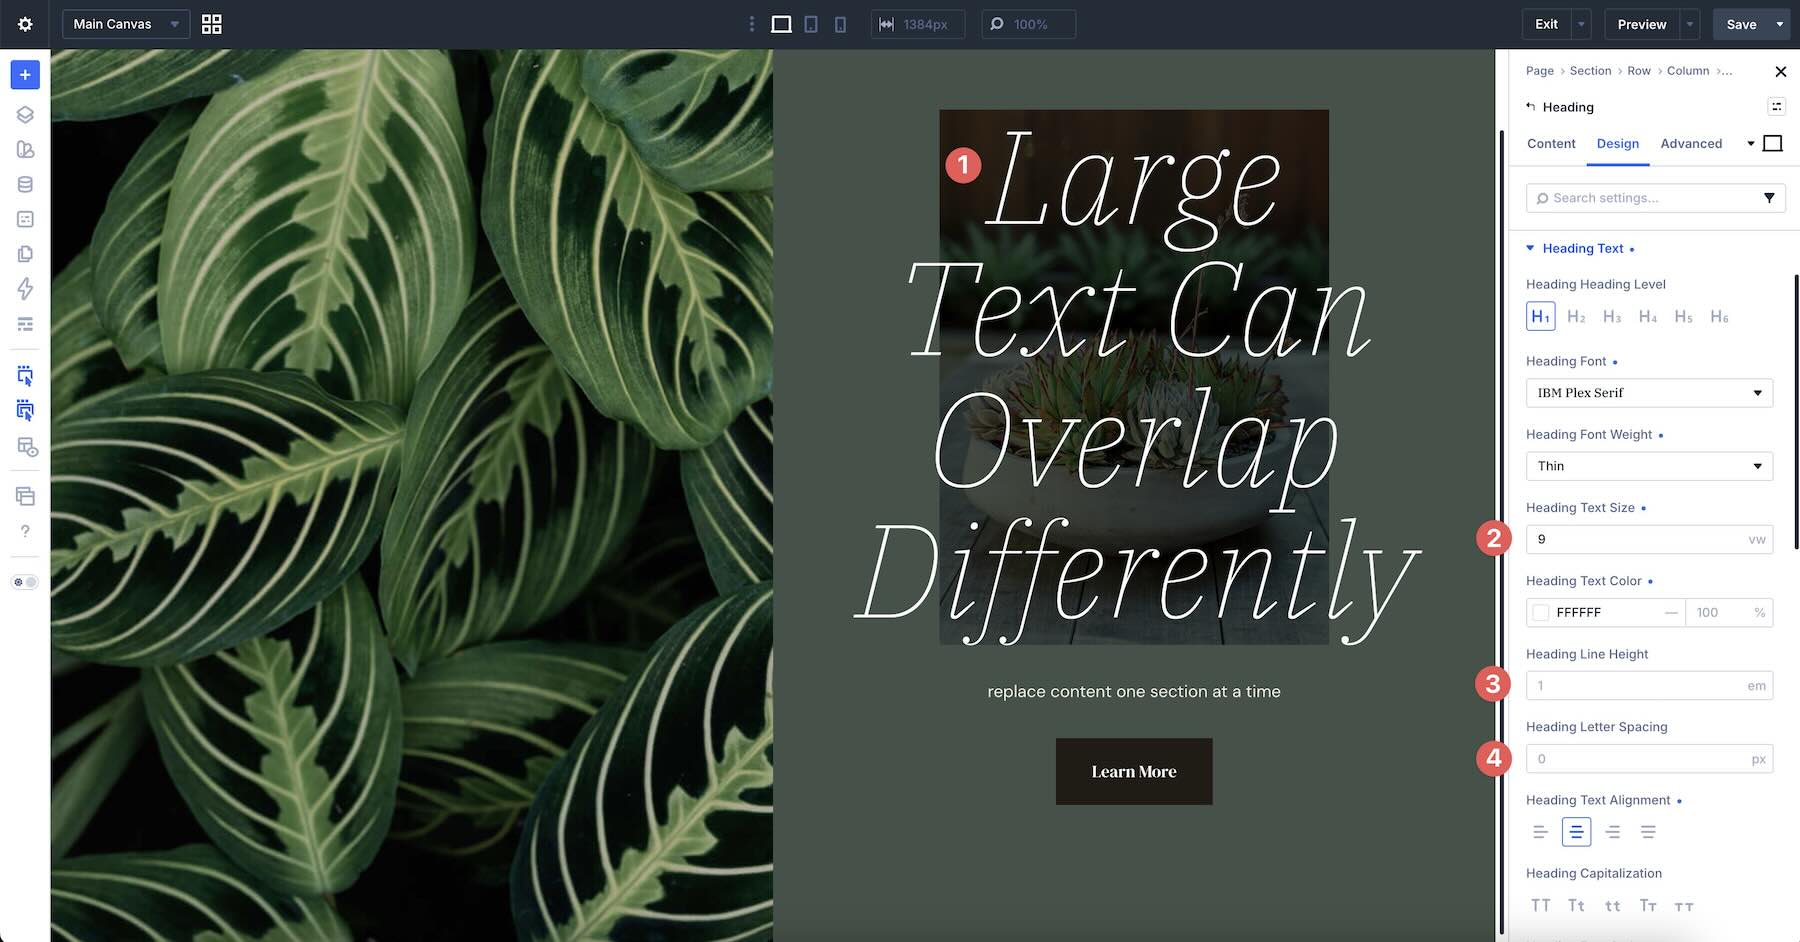1800x942 pixels.
Task: Select the click mode cursor icon
Action: coord(25,376)
